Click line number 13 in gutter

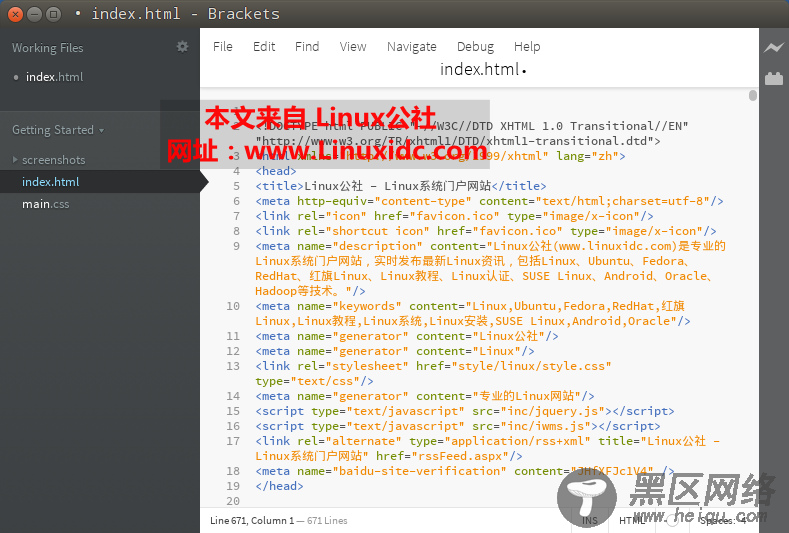coord(233,366)
